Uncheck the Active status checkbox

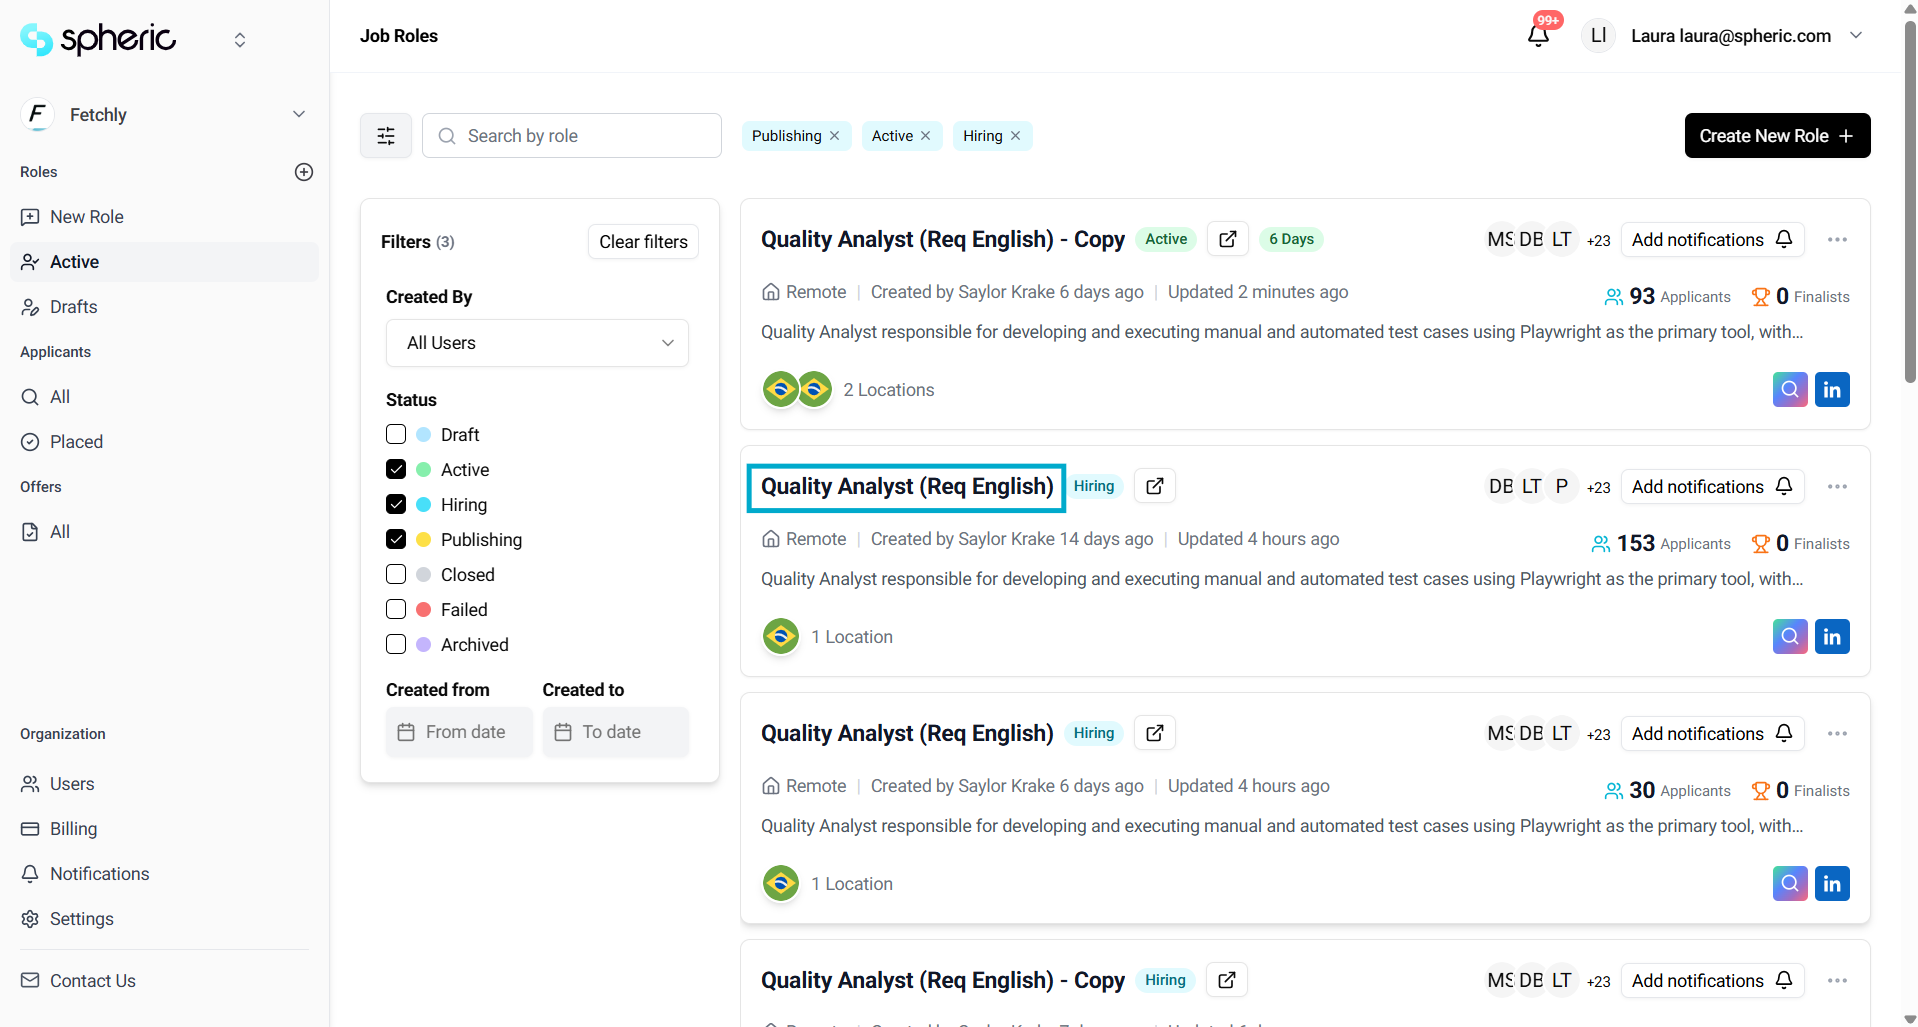396,470
